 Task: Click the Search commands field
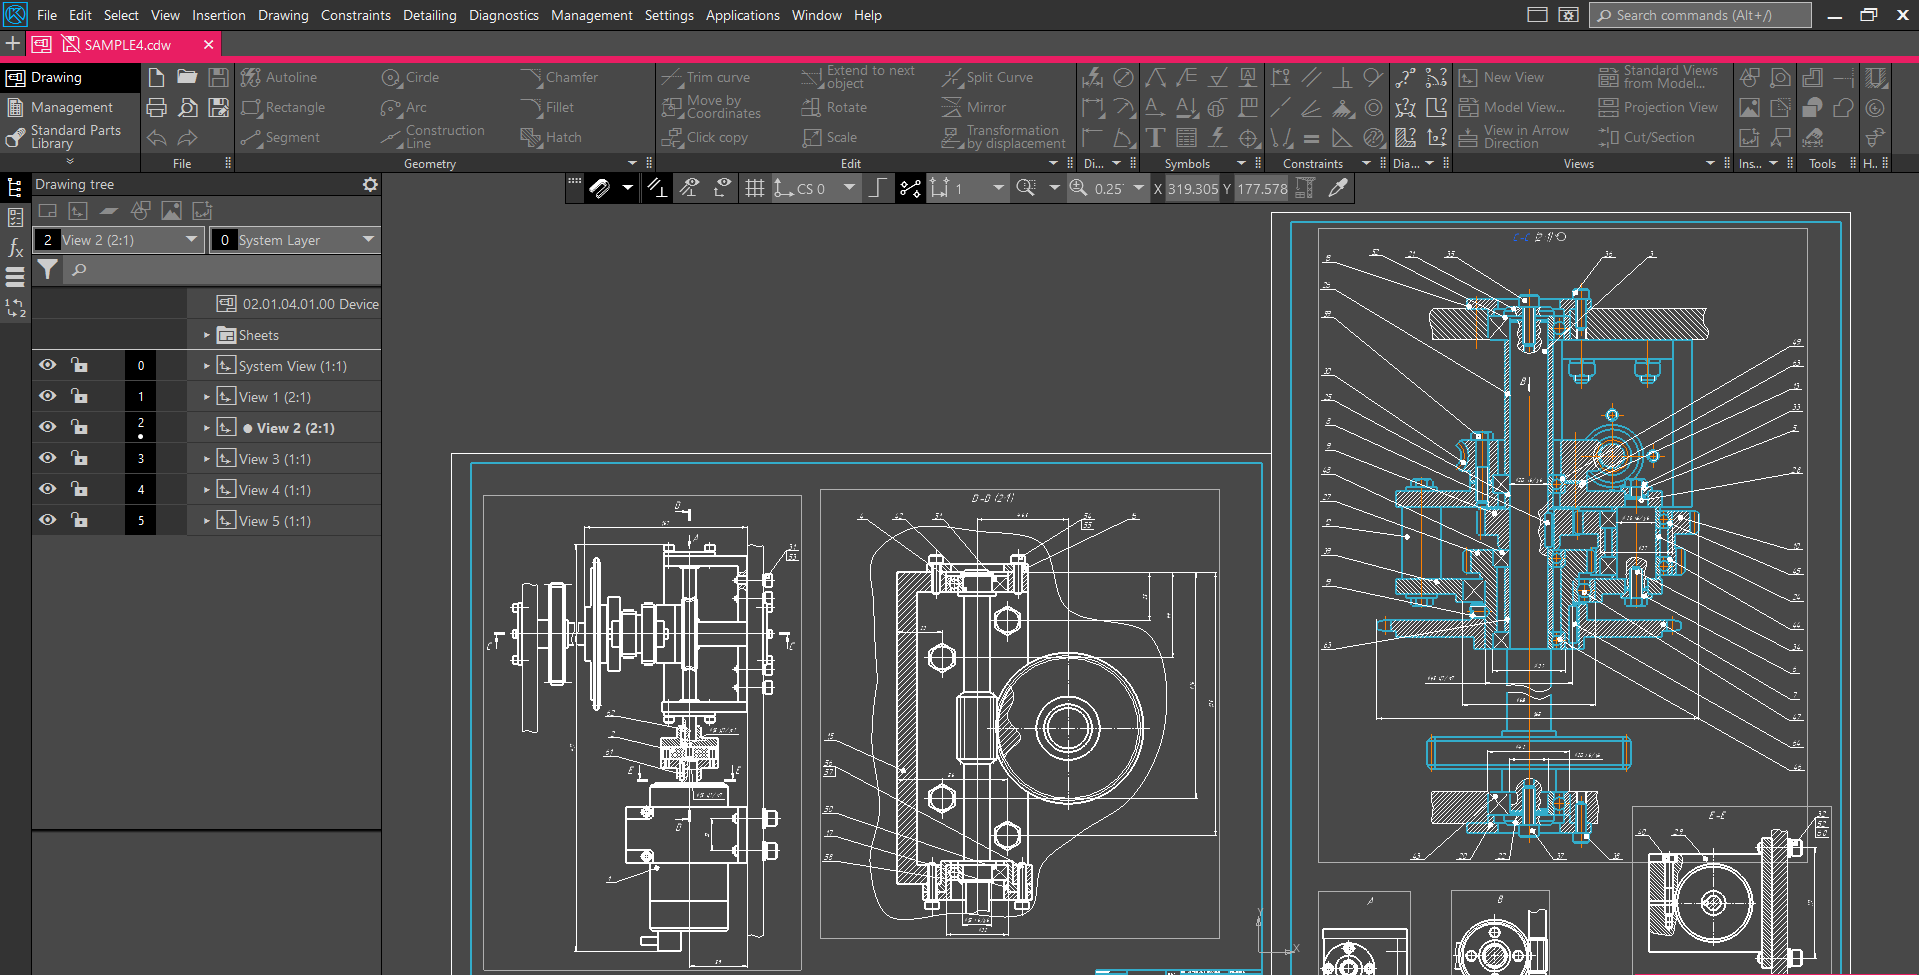[x=1700, y=15]
